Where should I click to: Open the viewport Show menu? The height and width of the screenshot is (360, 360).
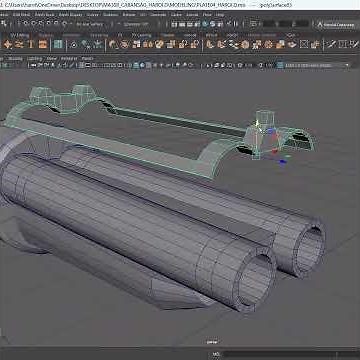coord(52,58)
